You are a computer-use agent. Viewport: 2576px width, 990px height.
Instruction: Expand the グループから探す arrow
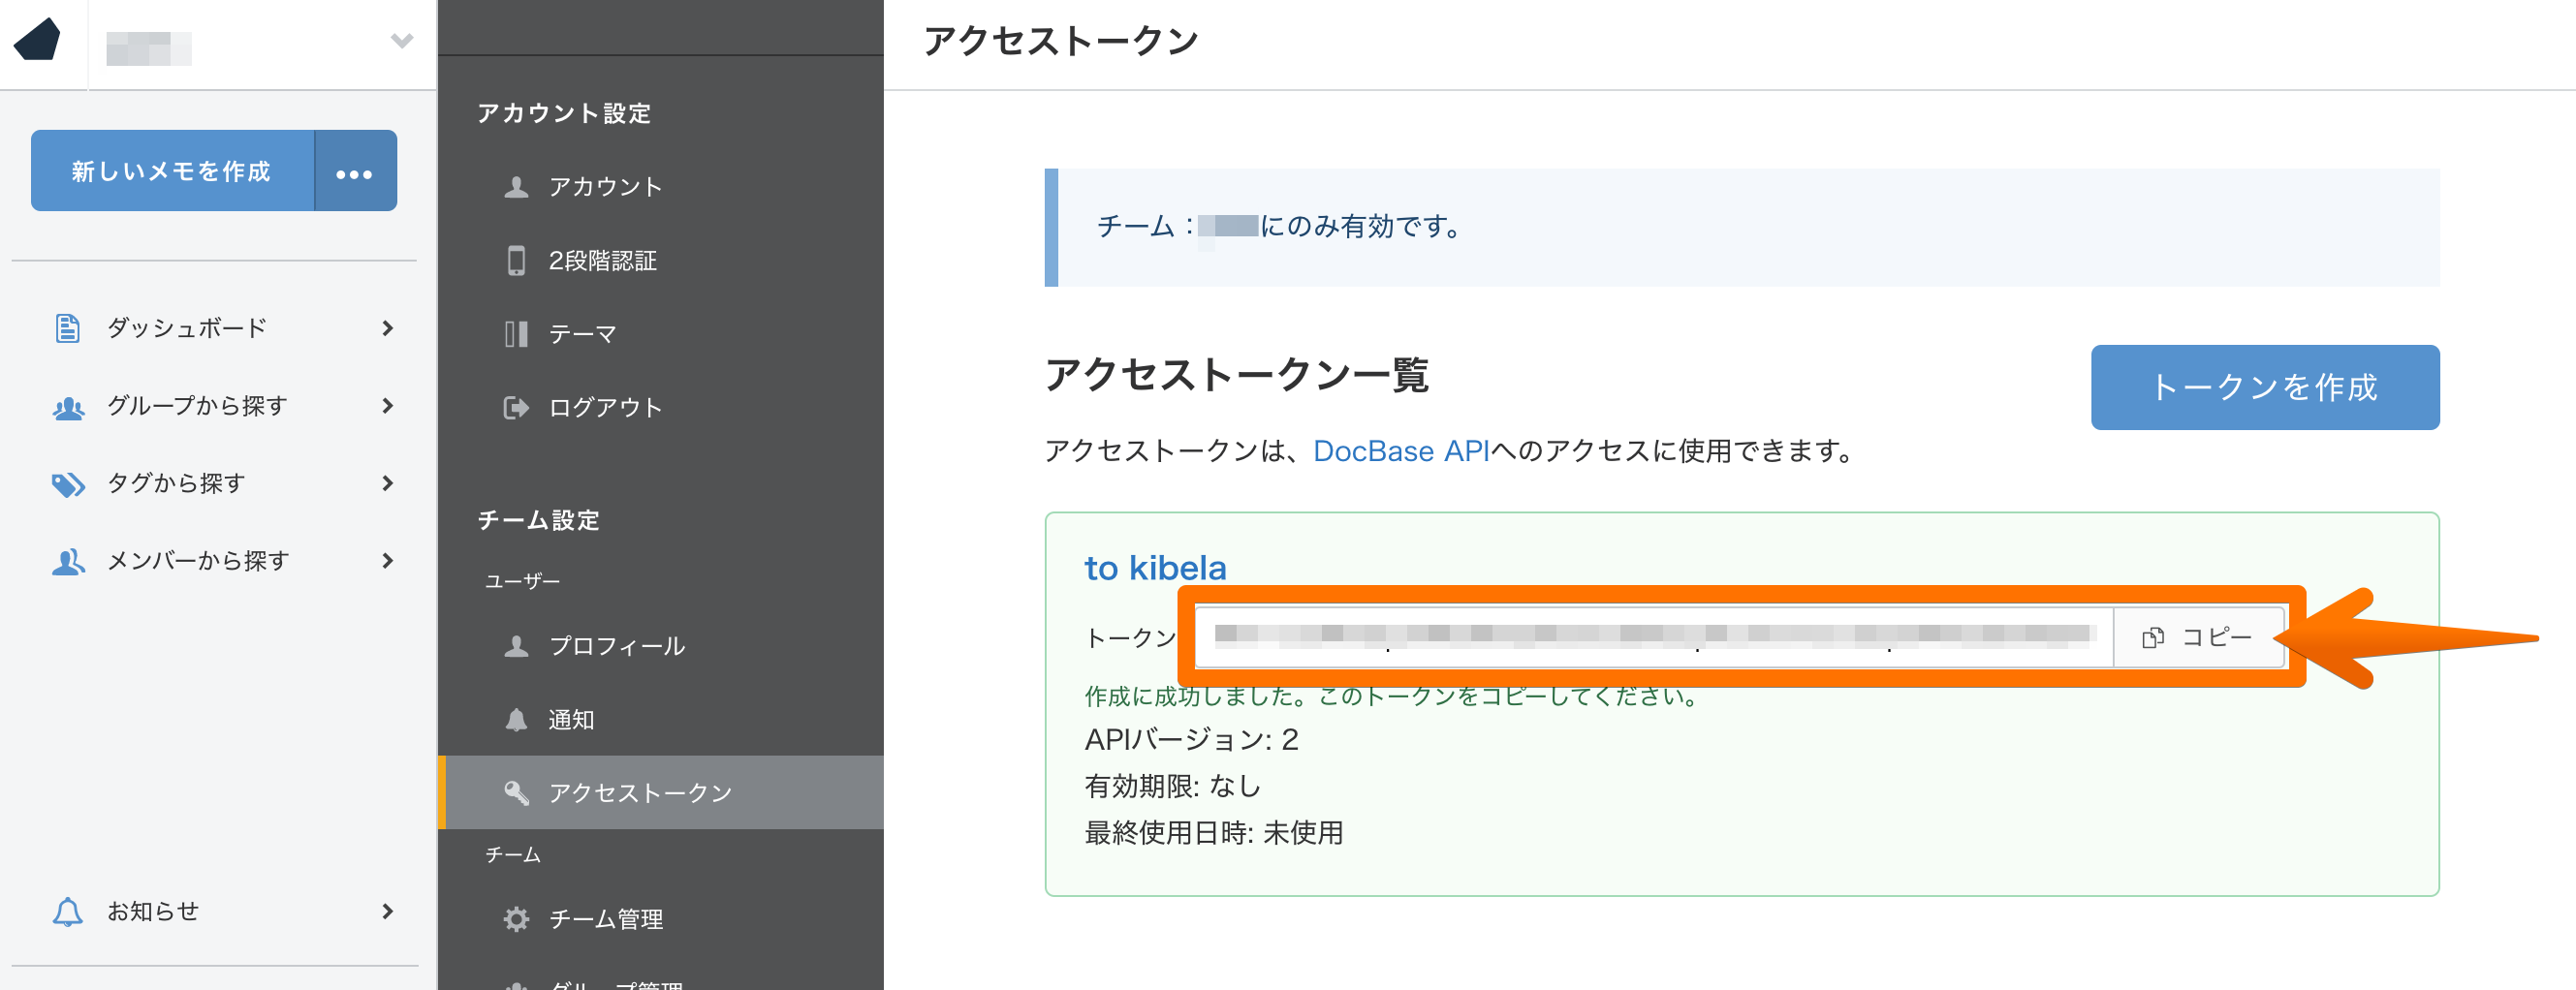click(x=388, y=406)
